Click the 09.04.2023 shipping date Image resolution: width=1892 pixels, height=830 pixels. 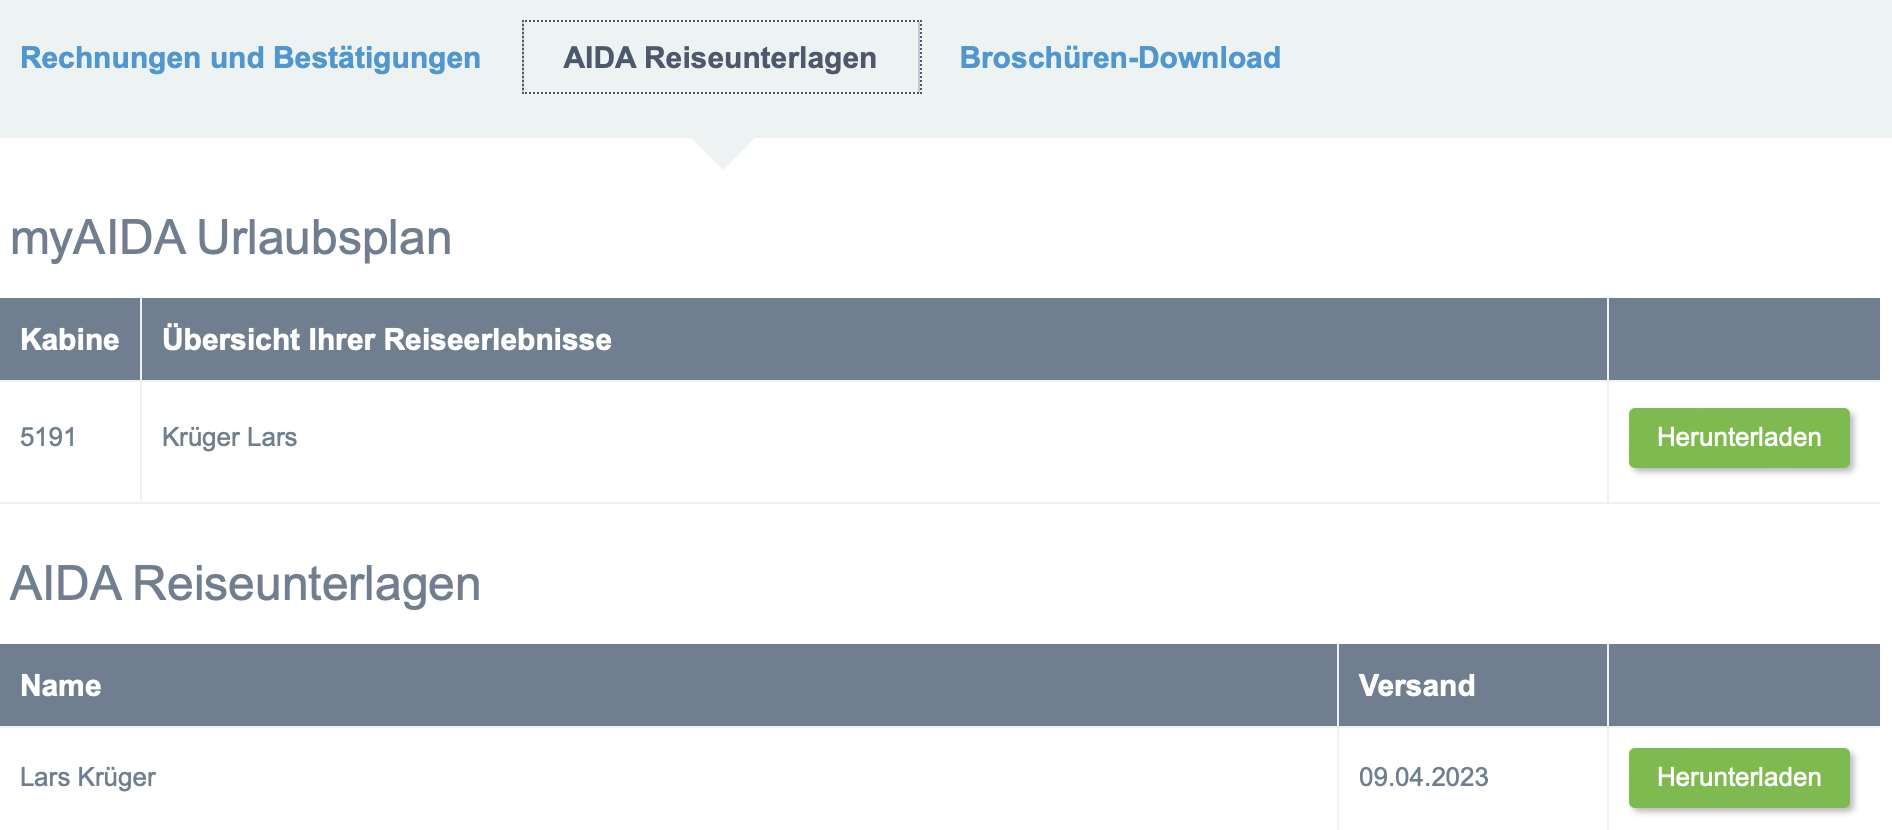tap(1423, 778)
